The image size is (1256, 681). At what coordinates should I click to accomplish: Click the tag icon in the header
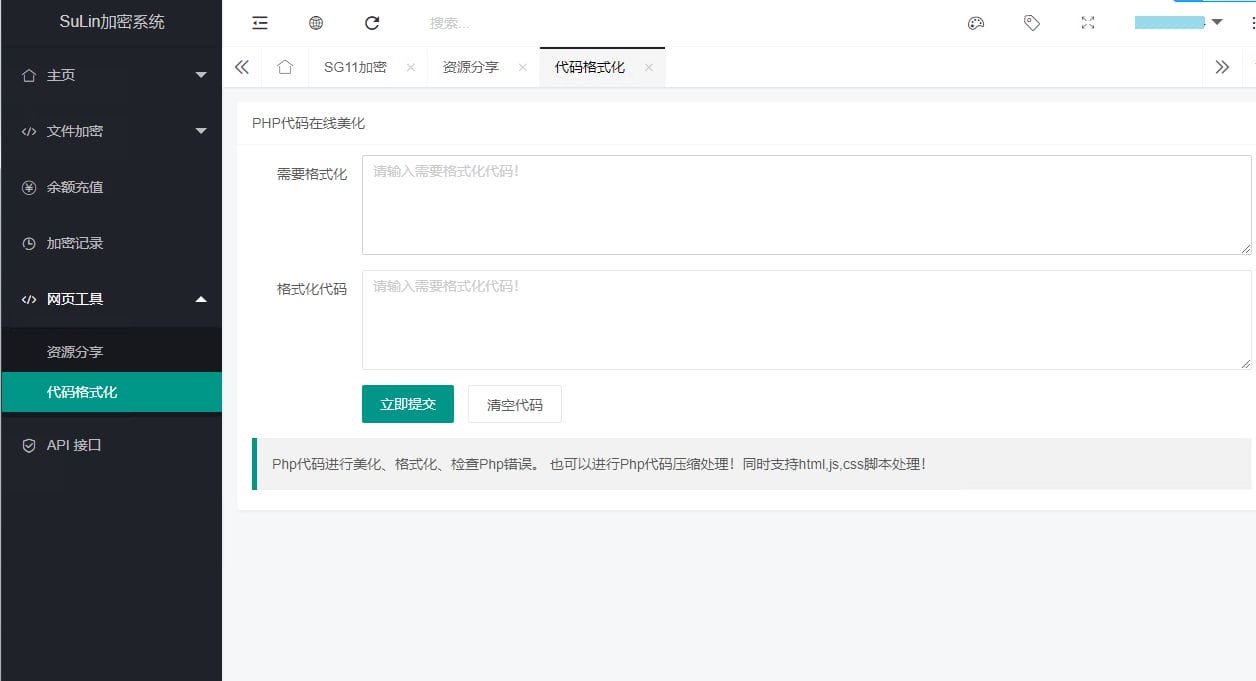pos(1032,22)
